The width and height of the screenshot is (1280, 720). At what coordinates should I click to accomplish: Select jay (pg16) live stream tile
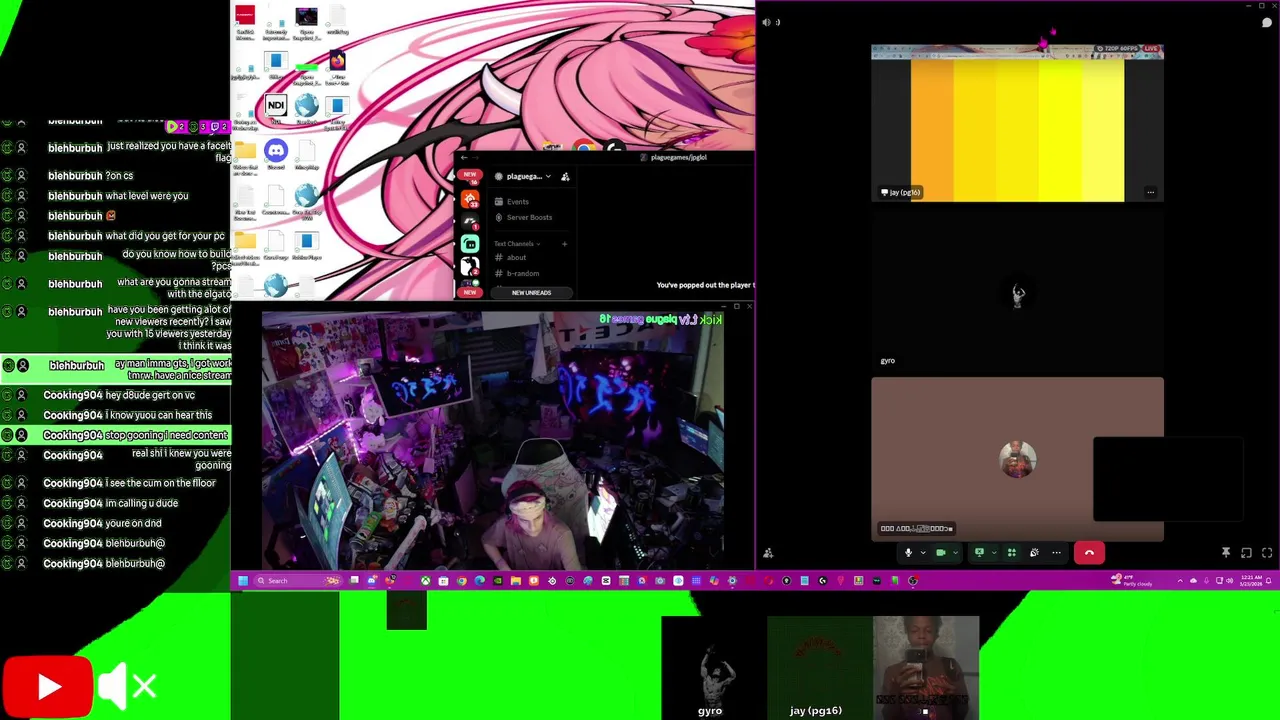click(x=1017, y=123)
